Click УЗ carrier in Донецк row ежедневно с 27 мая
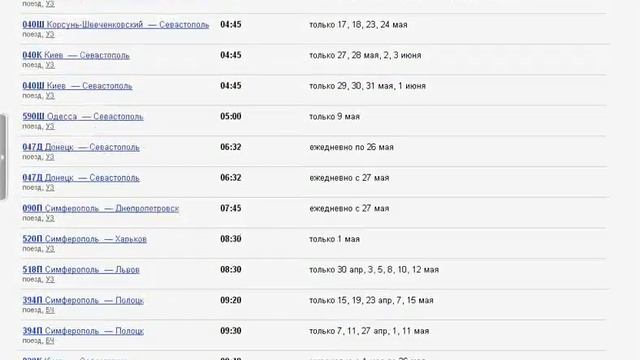 [x=50, y=188]
